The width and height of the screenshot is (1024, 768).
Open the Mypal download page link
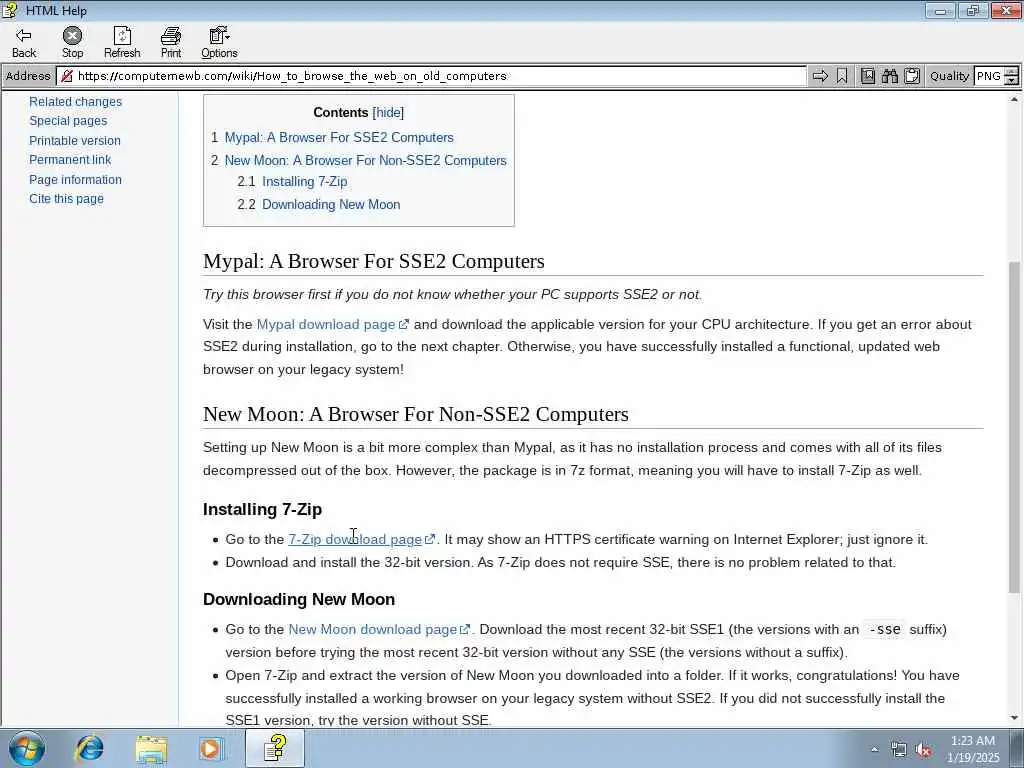point(326,324)
